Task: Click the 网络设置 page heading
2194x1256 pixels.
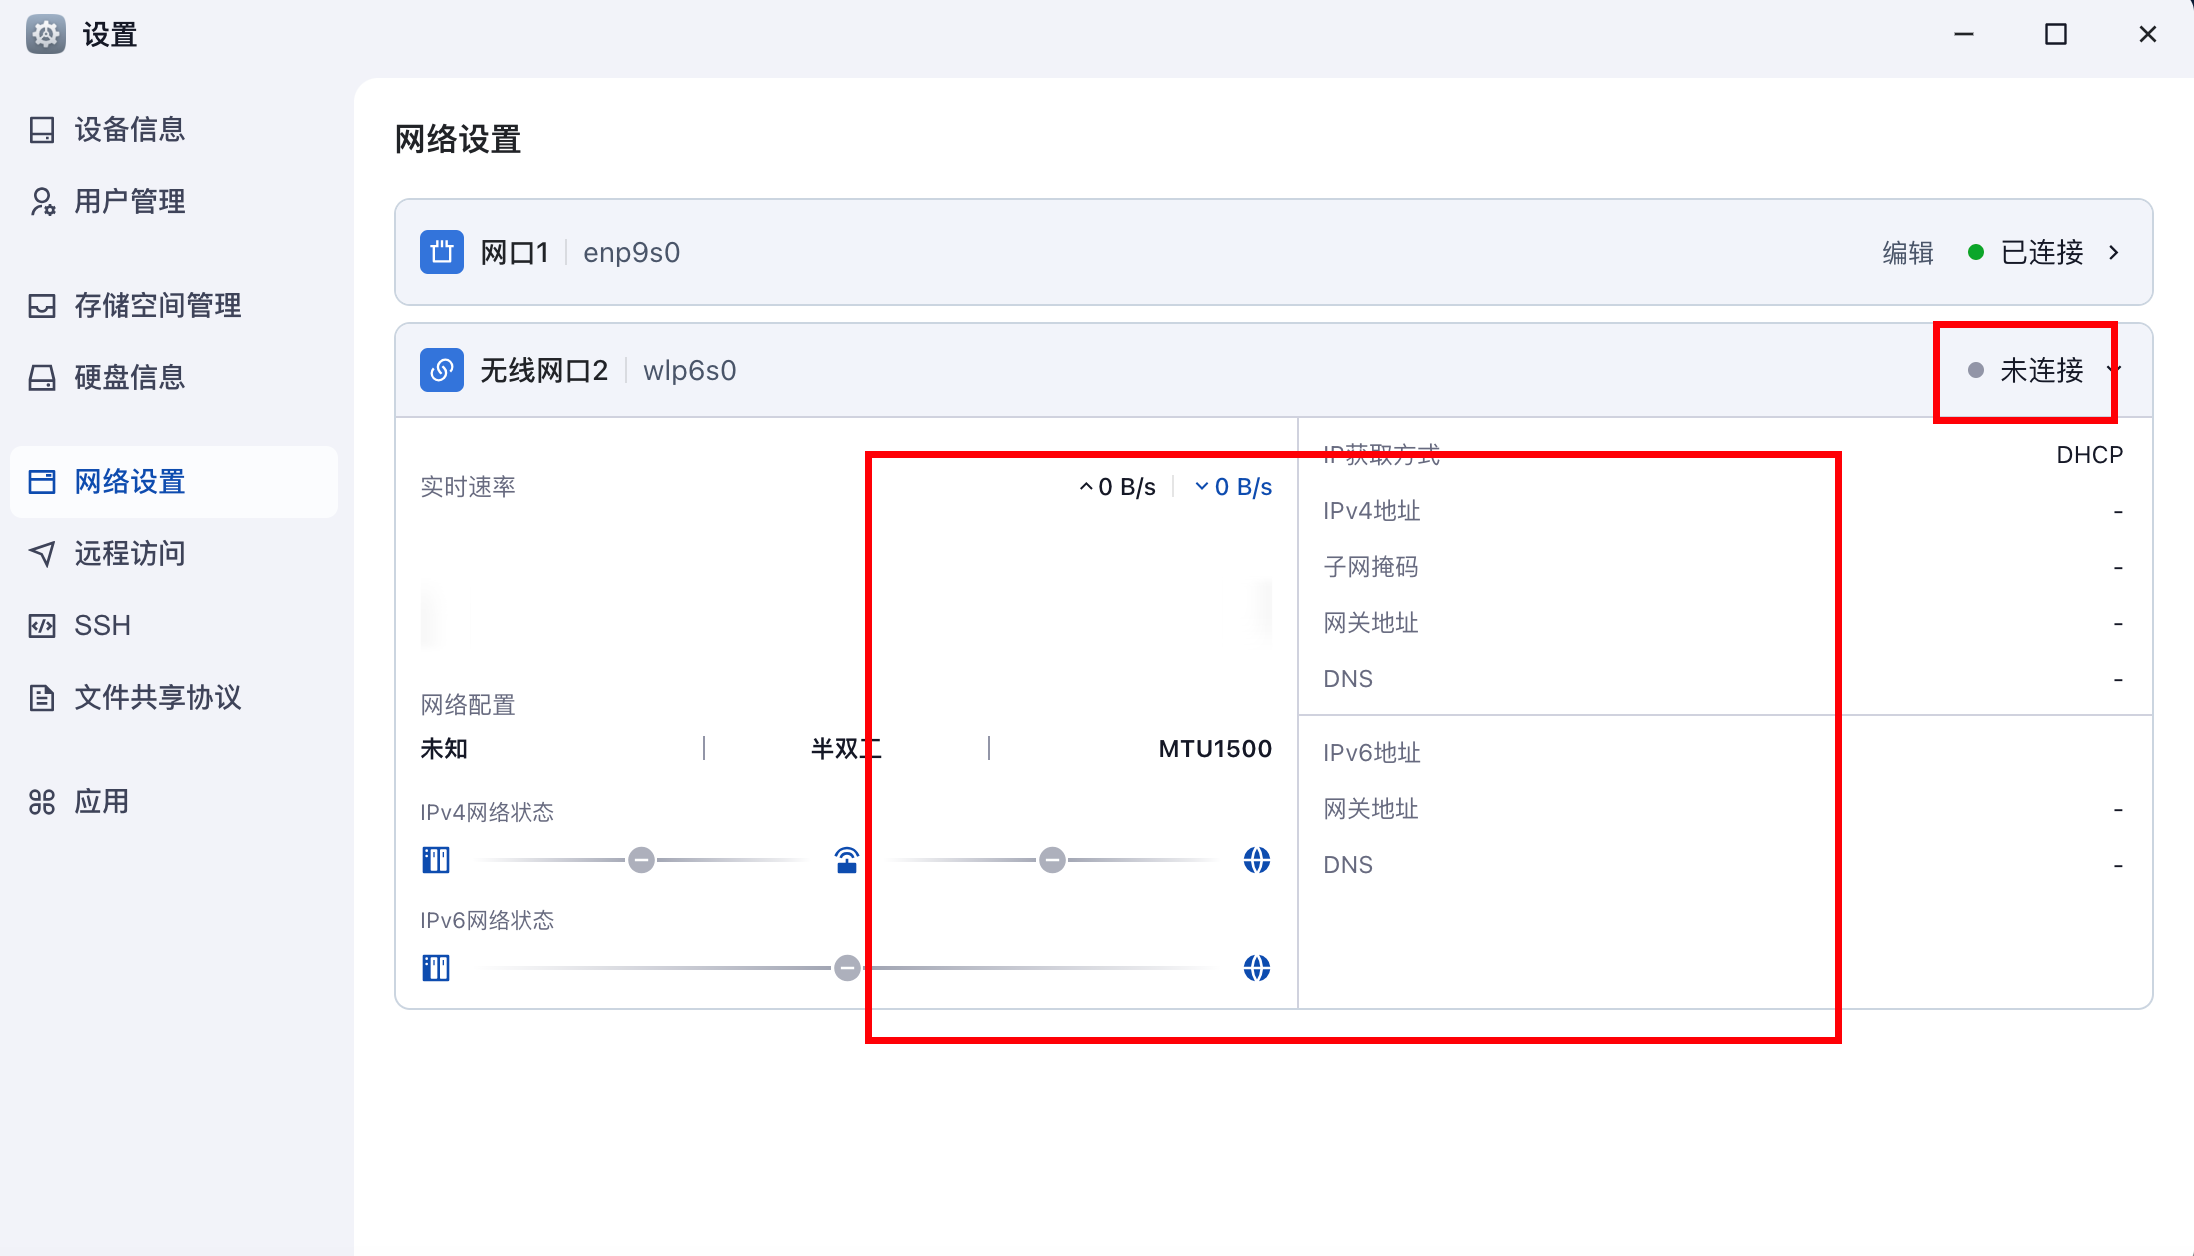Action: pos(458,139)
